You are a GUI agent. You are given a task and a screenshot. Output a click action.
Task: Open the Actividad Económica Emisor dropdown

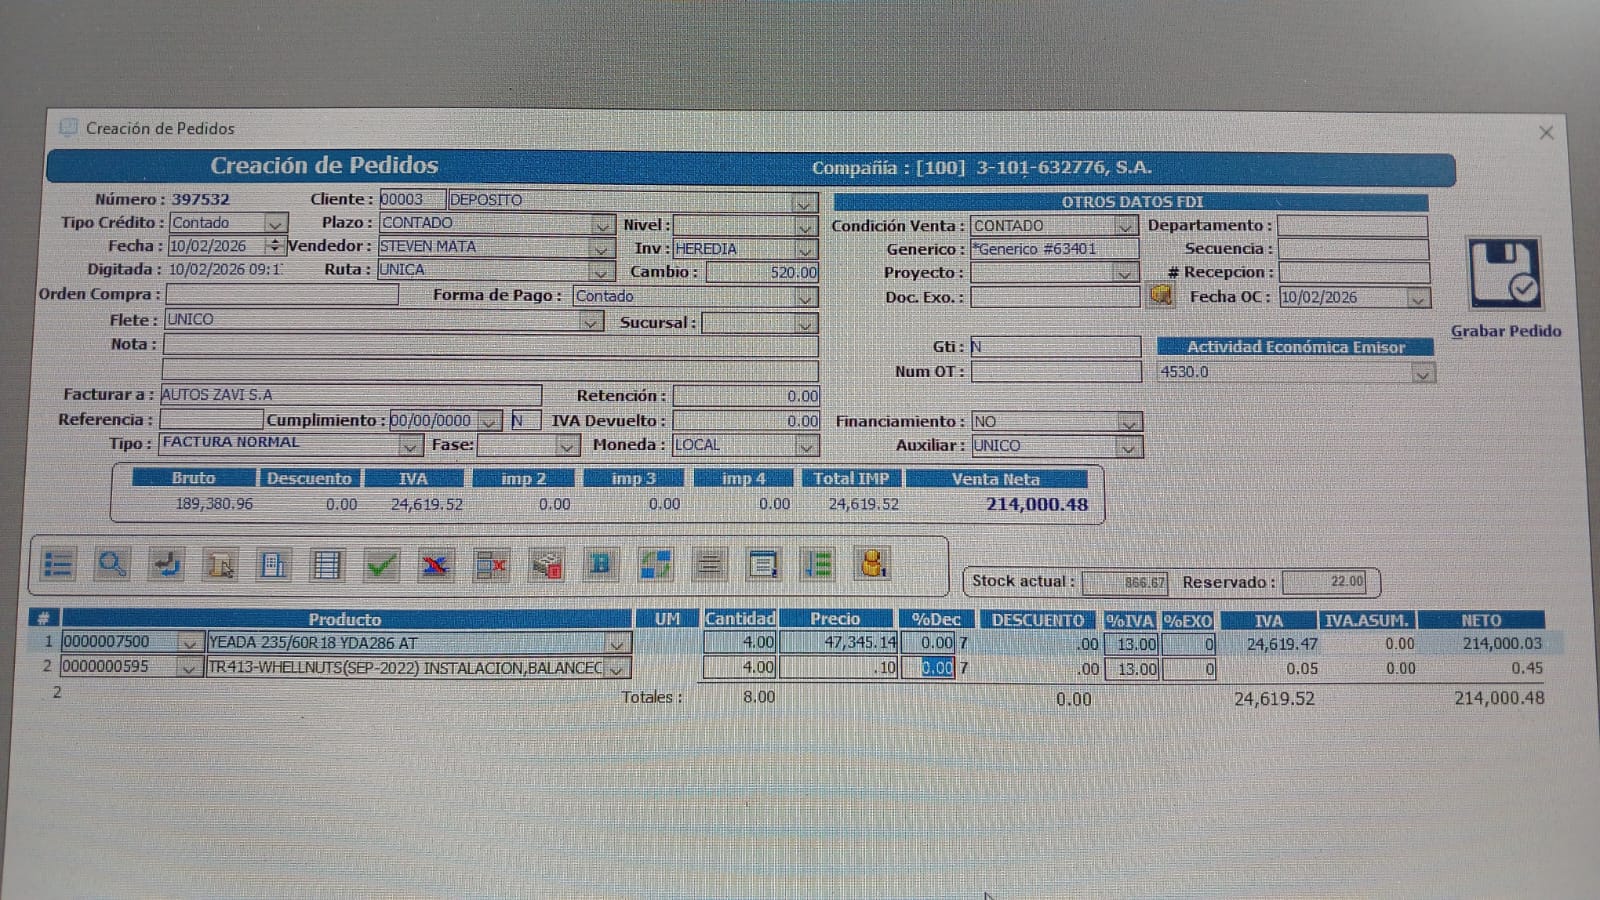[x=1424, y=372]
